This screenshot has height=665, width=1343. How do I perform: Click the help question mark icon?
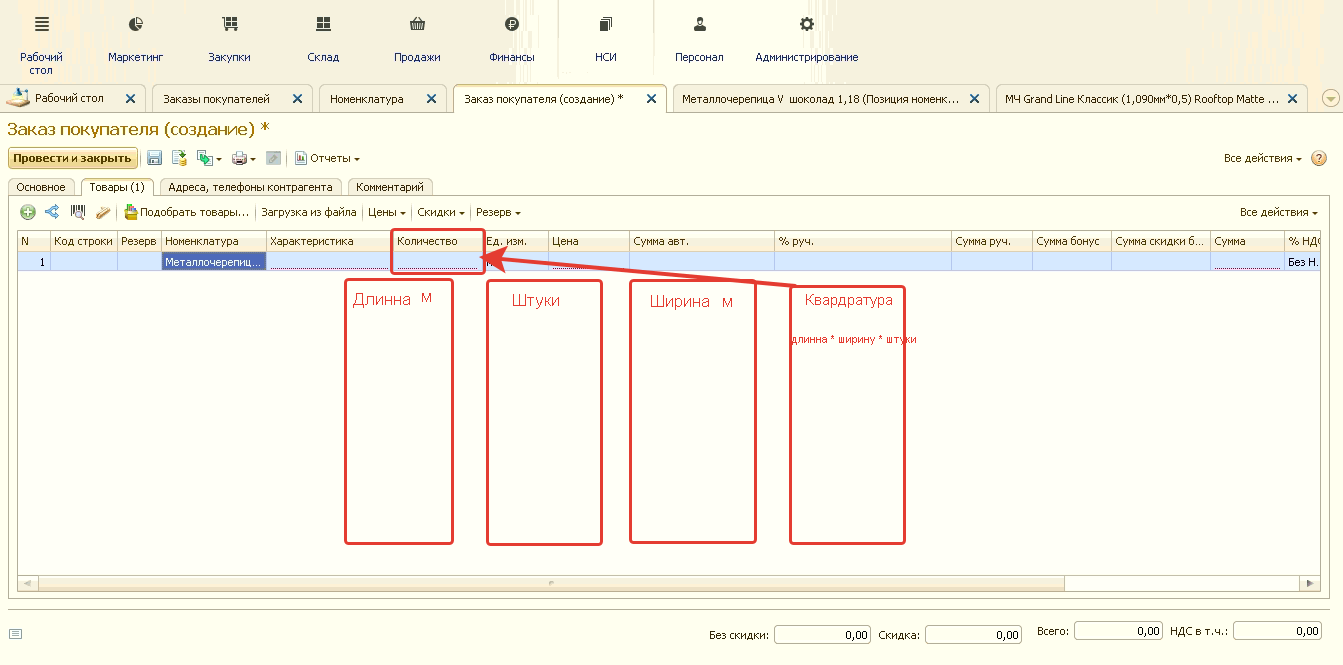click(1319, 158)
